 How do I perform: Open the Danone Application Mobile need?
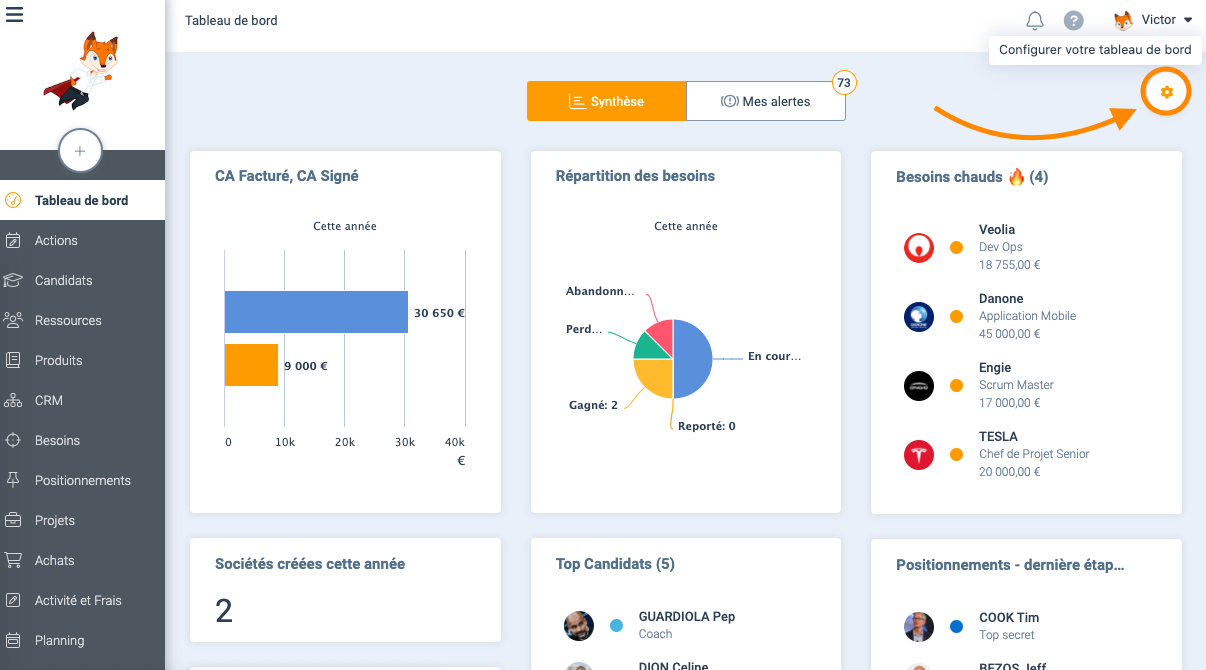(1026, 316)
